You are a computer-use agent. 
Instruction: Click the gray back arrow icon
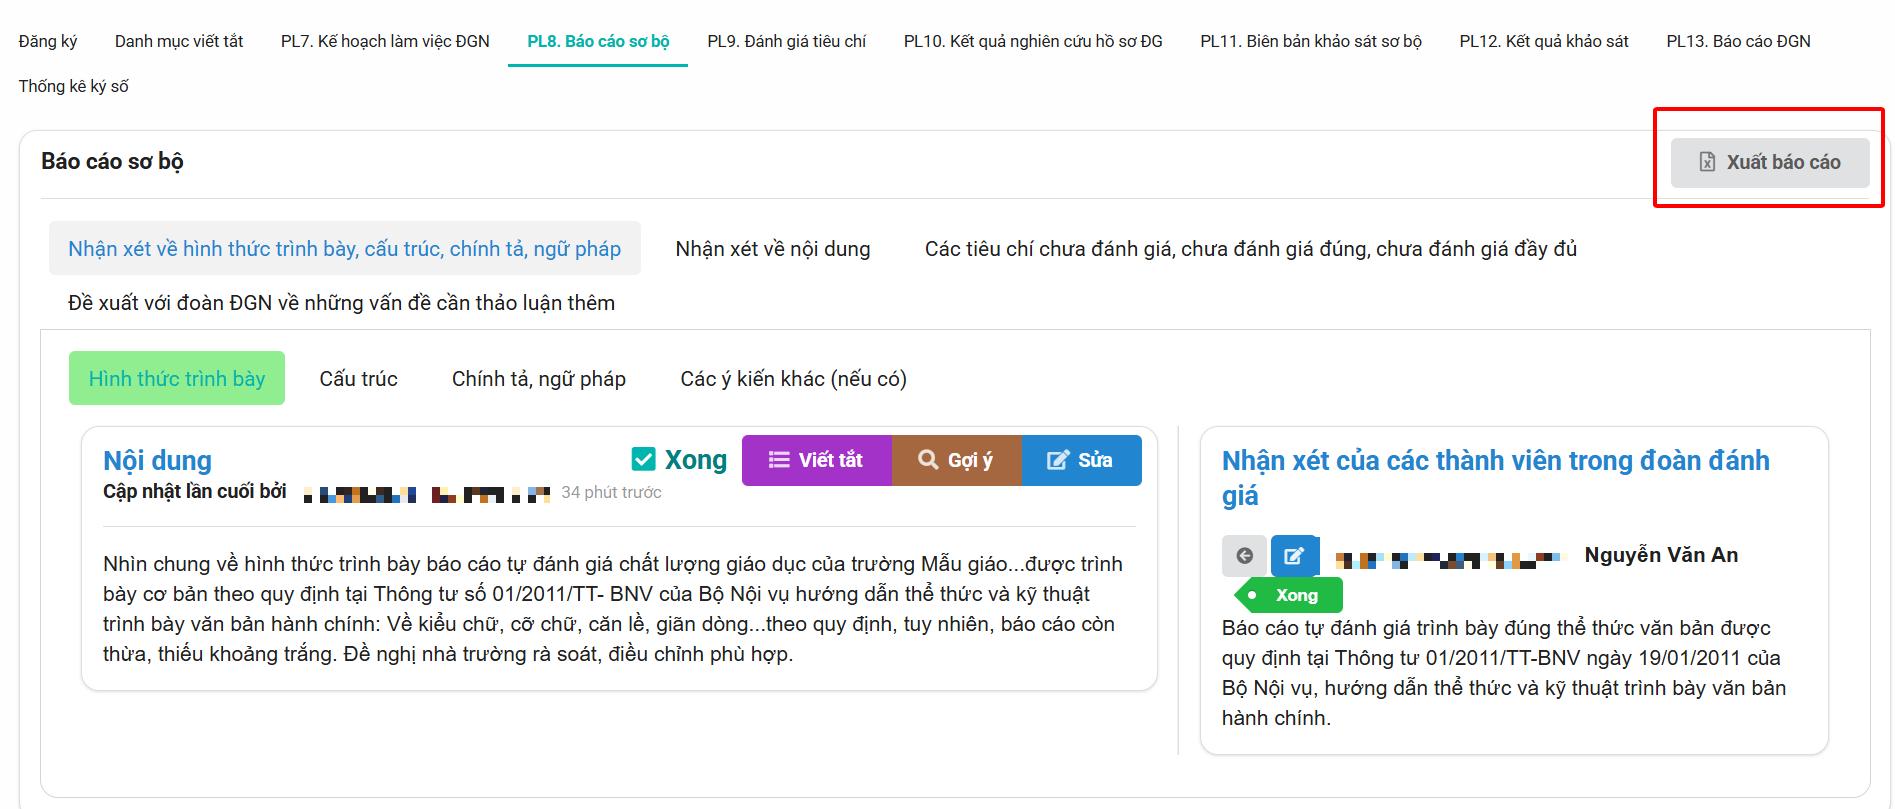[x=1244, y=556]
